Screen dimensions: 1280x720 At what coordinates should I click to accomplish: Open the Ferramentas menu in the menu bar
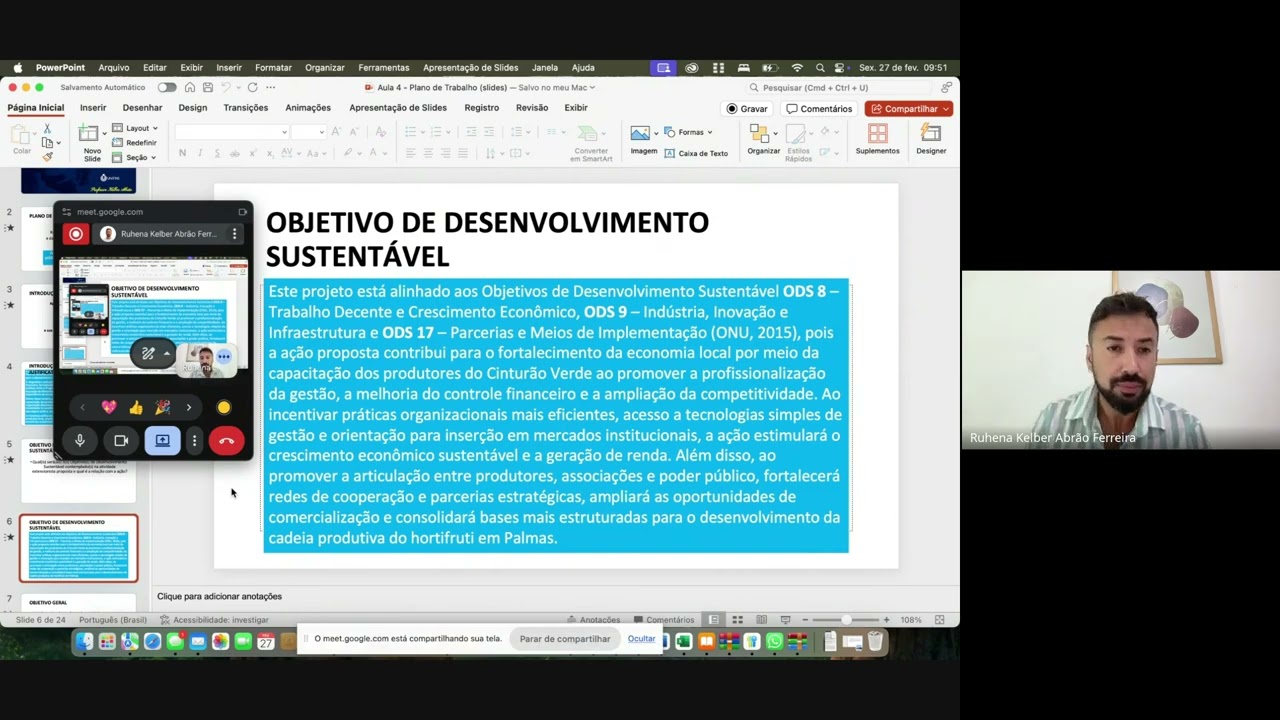tap(384, 68)
